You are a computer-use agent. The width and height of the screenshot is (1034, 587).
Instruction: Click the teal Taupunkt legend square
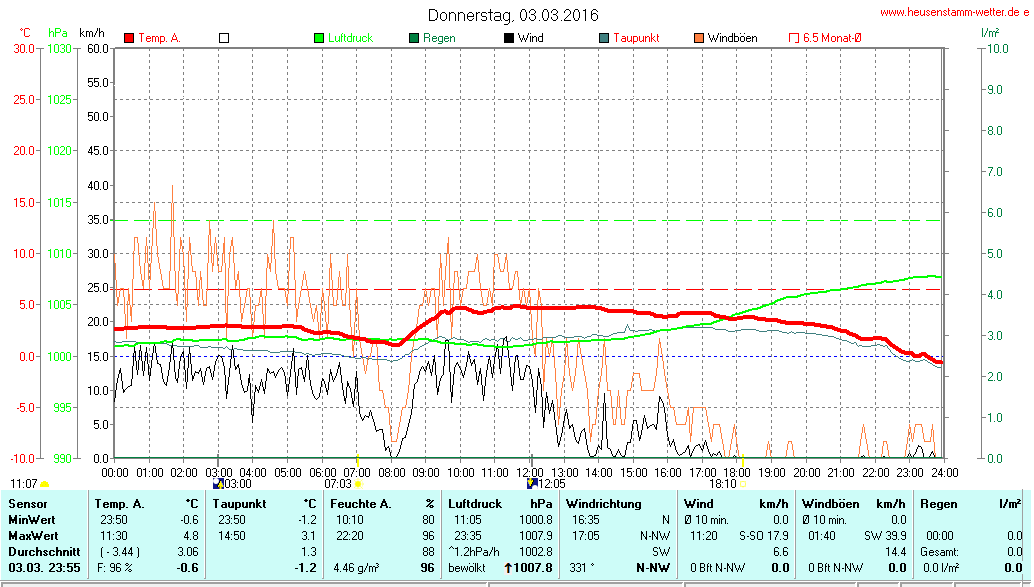click(x=604, y=38)
